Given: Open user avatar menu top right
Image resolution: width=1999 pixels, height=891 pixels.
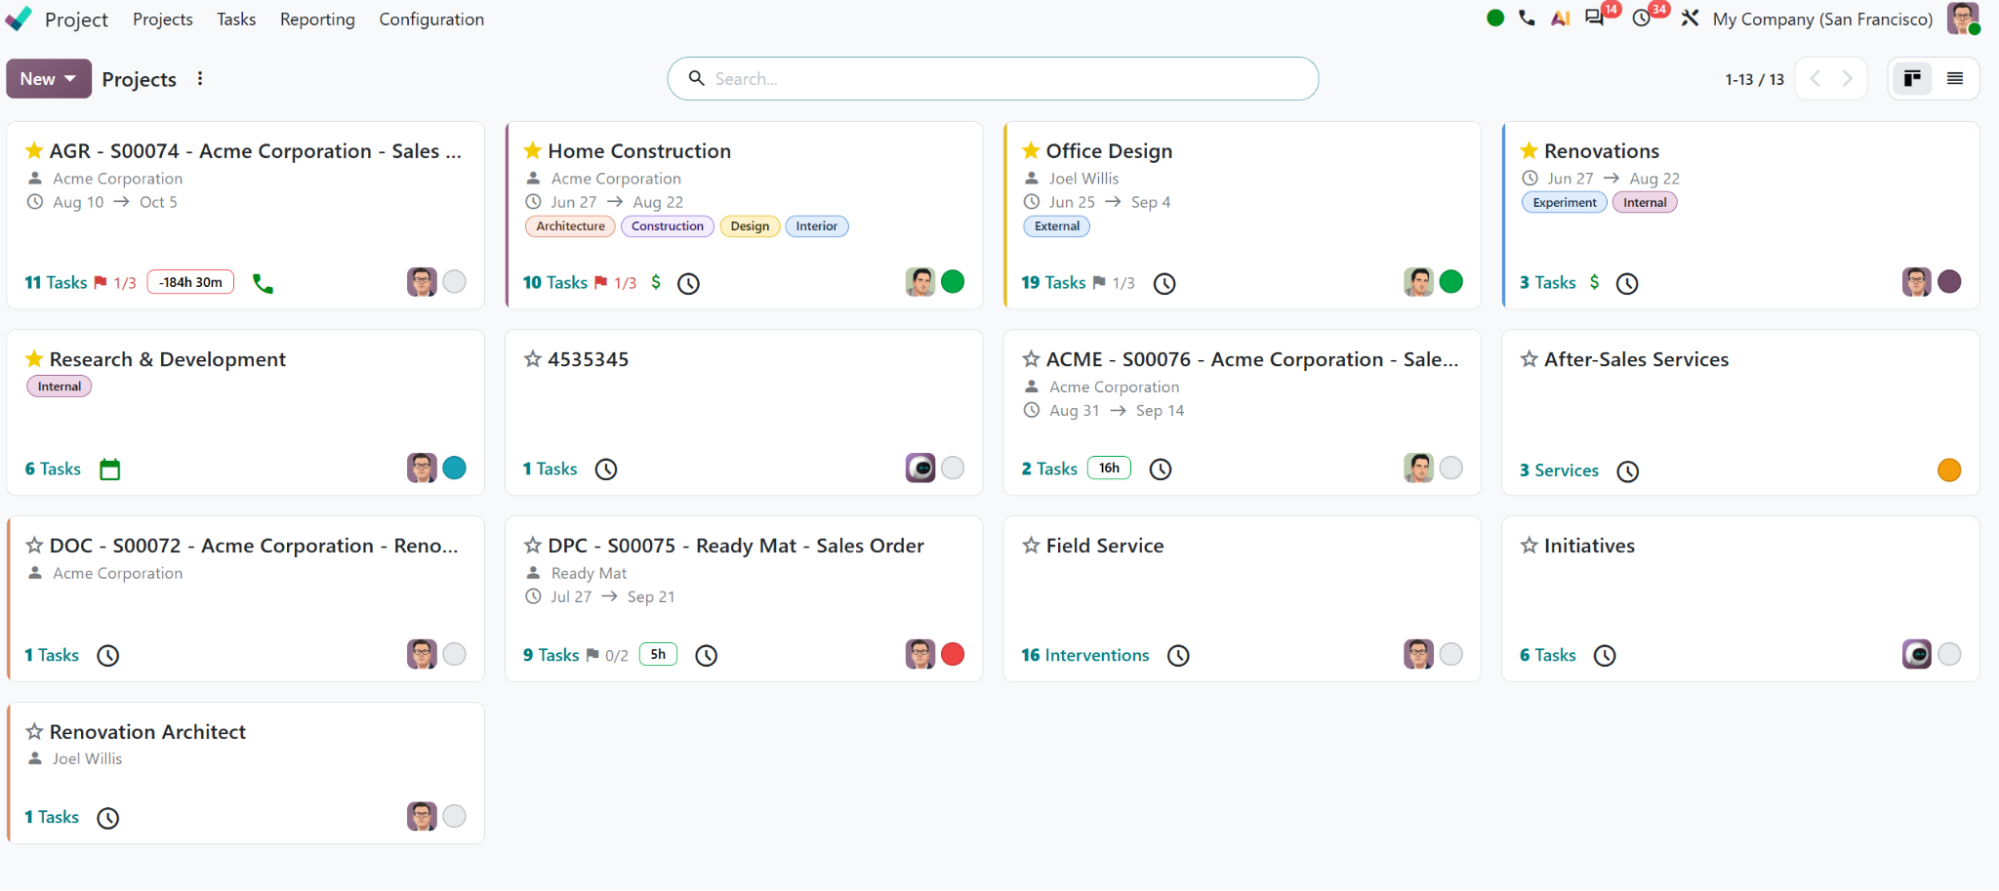Looking at the screenshot, I should (1962, 18).
